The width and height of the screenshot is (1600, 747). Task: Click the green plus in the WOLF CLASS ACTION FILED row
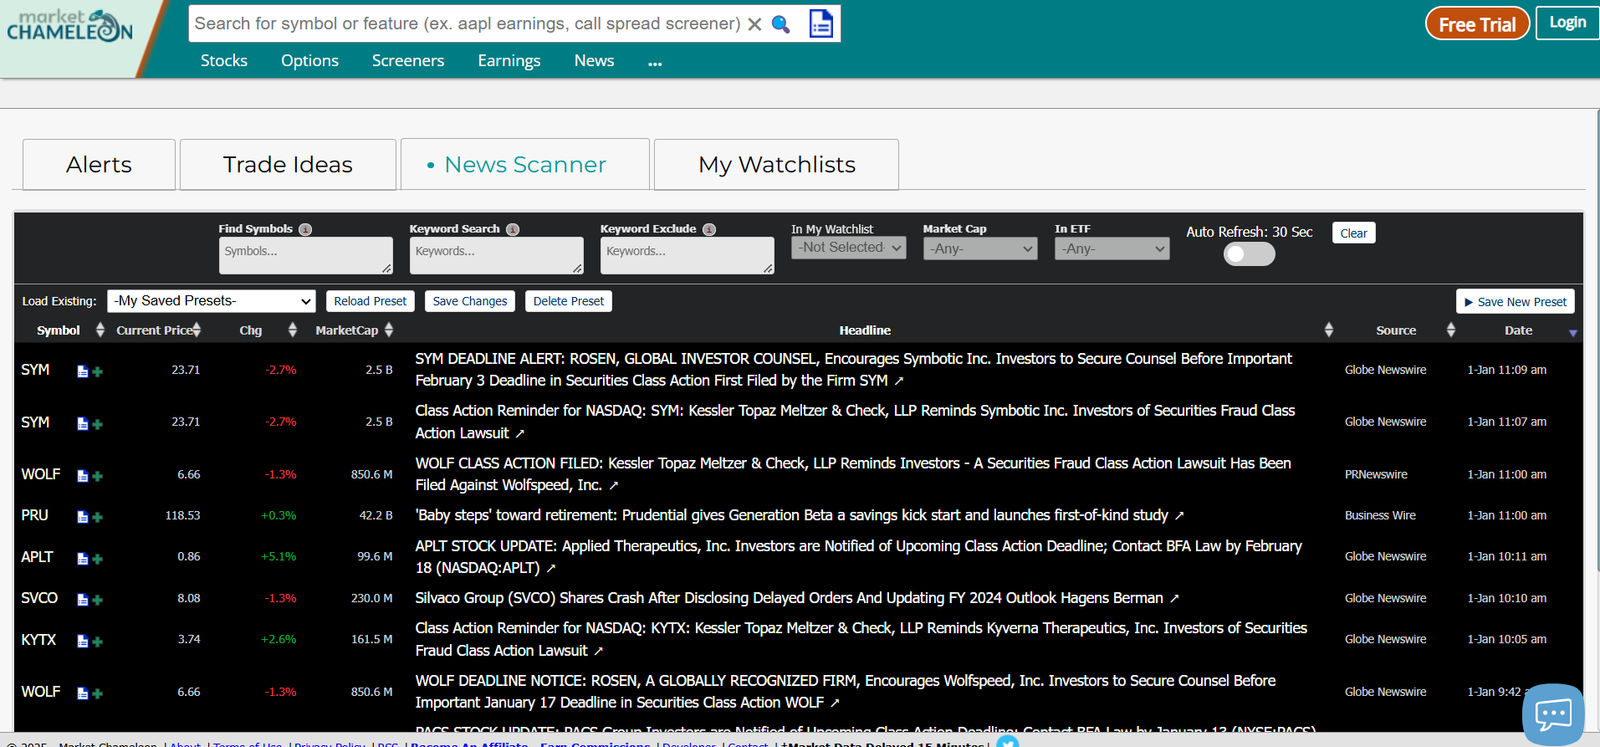(x=98, y=477)
